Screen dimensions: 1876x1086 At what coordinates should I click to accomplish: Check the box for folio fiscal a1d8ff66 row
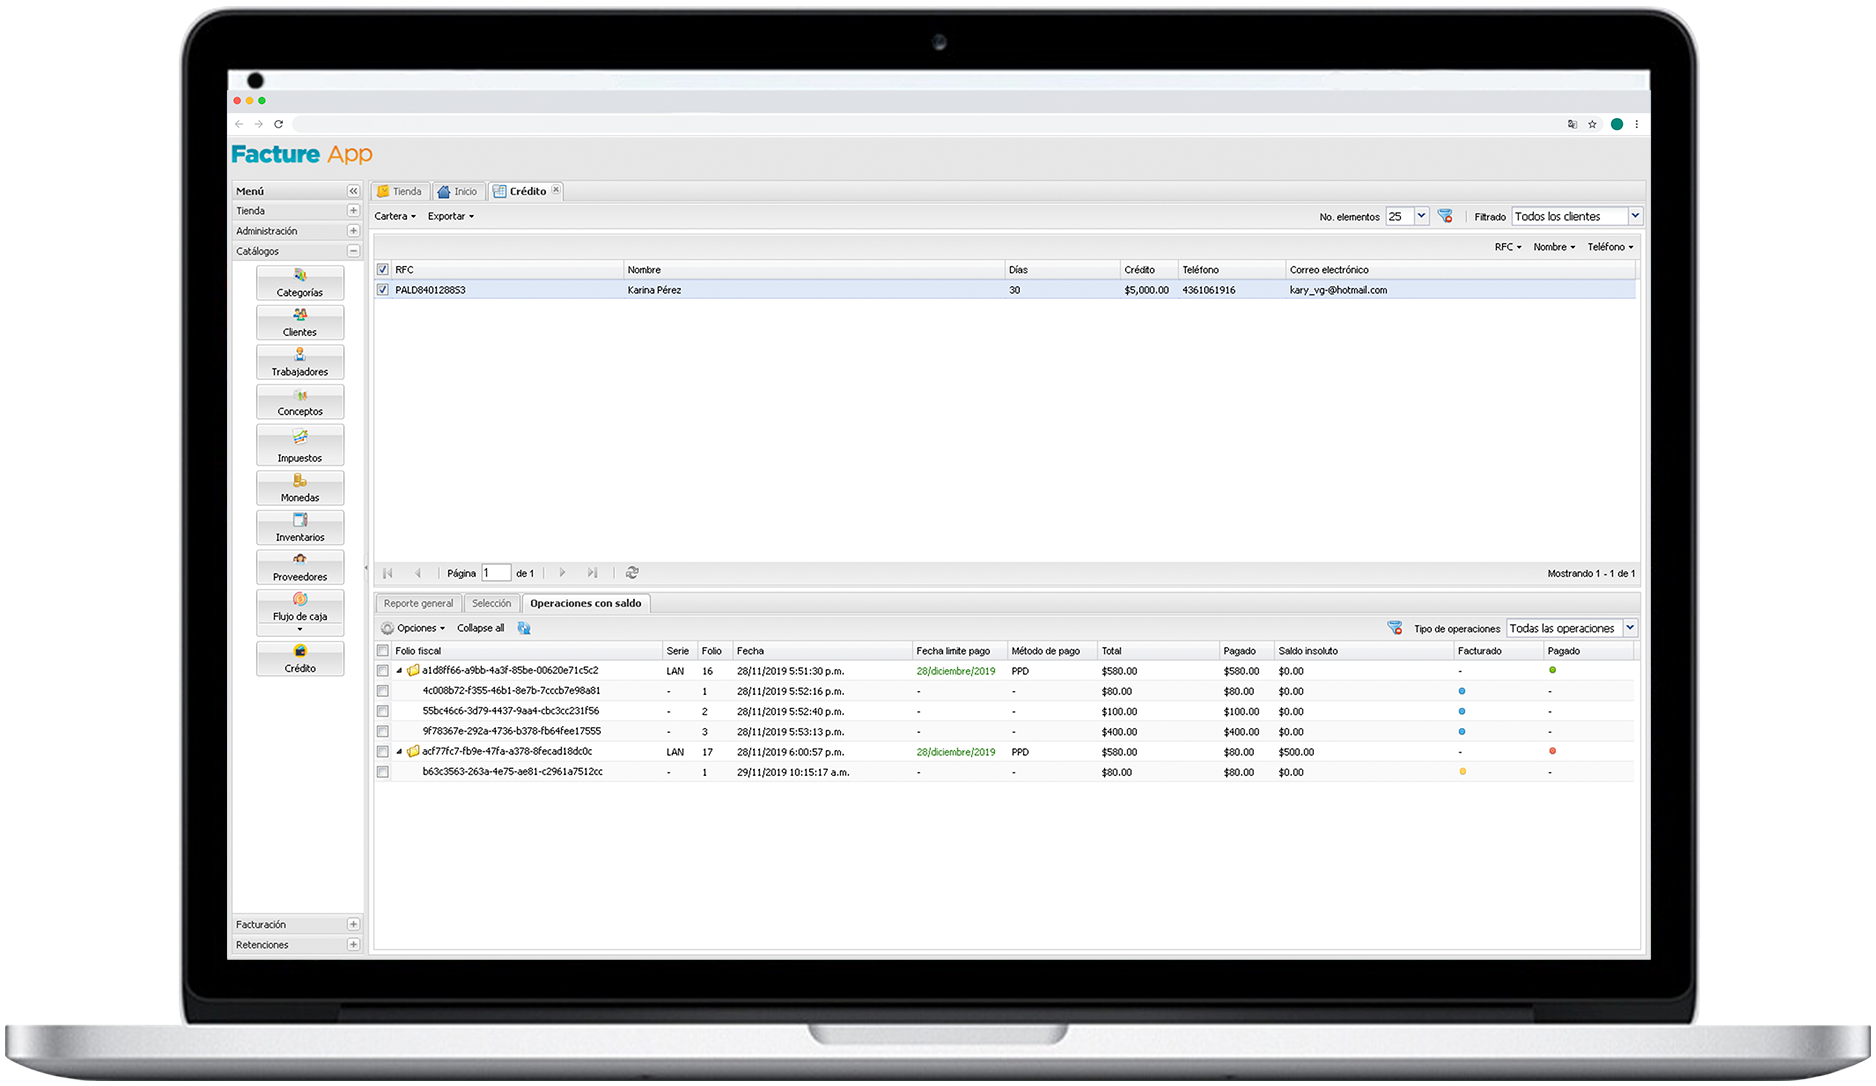pos(383,671)
